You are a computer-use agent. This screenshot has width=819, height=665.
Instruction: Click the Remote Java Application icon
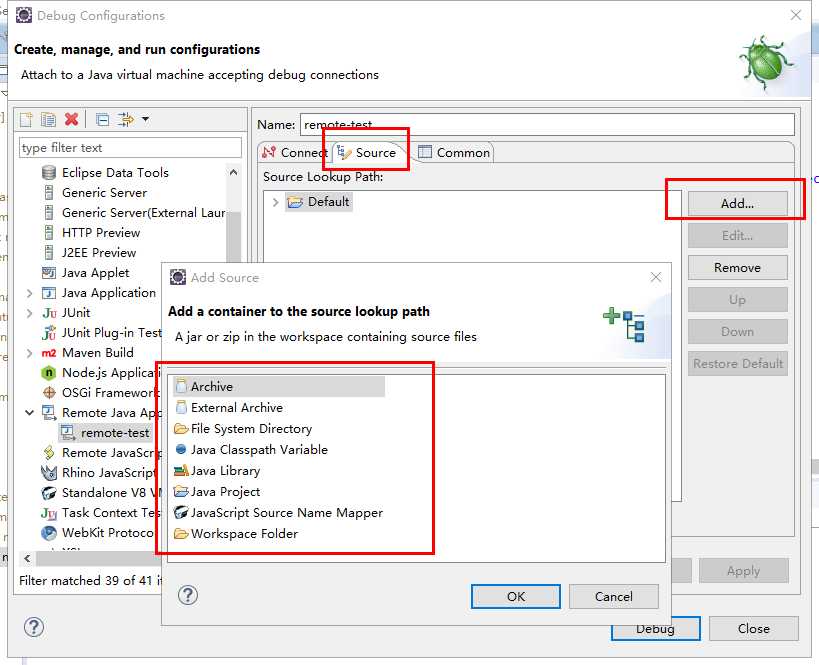click(49, 413)
